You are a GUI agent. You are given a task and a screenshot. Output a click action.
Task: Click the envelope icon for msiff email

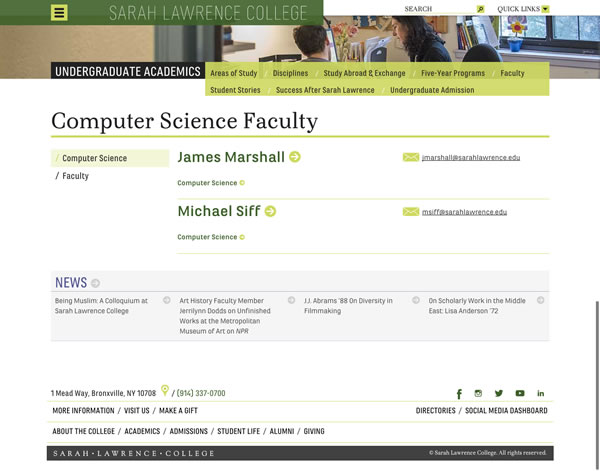(411, 212)
